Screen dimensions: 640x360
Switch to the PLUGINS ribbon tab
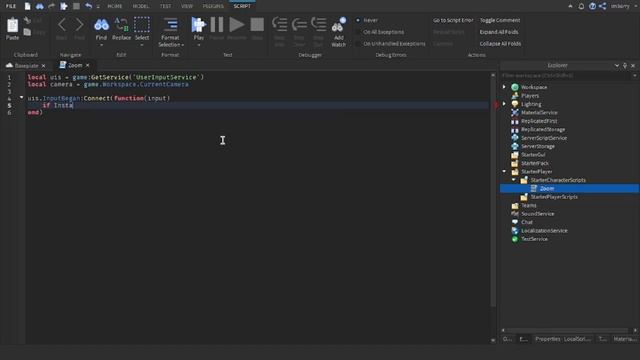pos(213,6)
